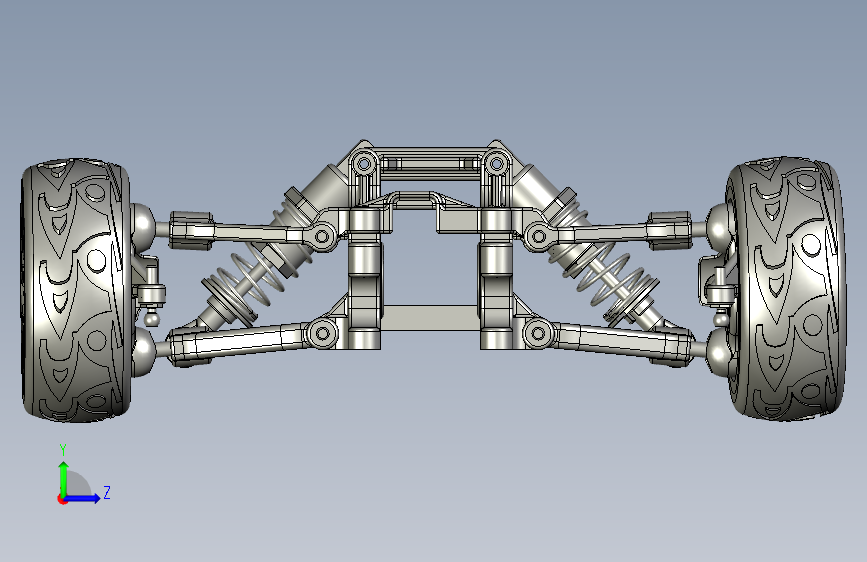The height and width of the screenshot is (562, 867).
Task: Click the top cross brace of the center frame
Action: (430, 164)
